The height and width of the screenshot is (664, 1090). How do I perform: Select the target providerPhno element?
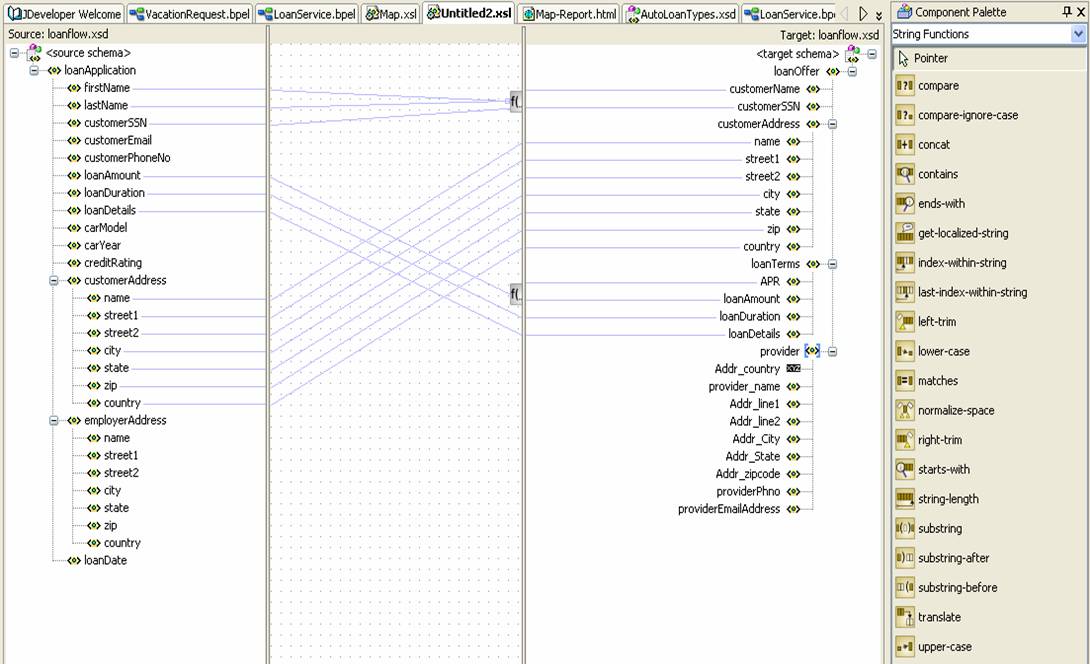pyautogui.click(x=748, y=492)
